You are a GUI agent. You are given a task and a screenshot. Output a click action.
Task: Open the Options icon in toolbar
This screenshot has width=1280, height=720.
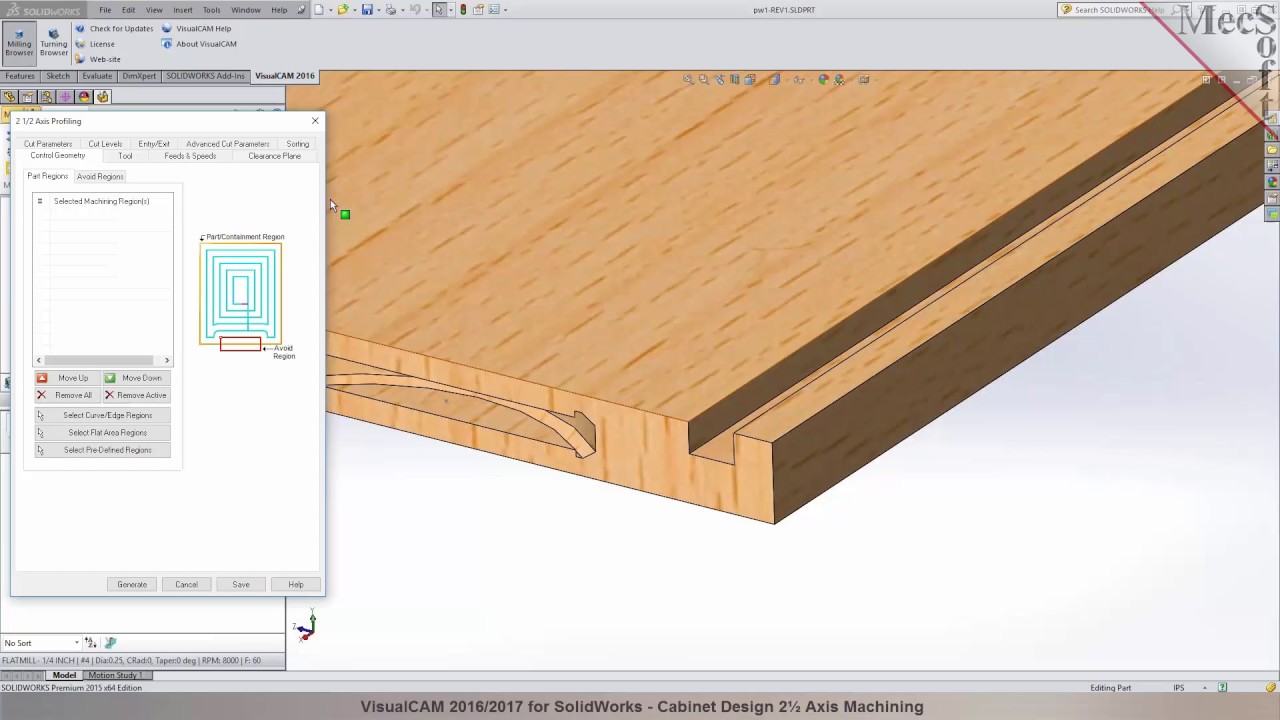(494, 10)
